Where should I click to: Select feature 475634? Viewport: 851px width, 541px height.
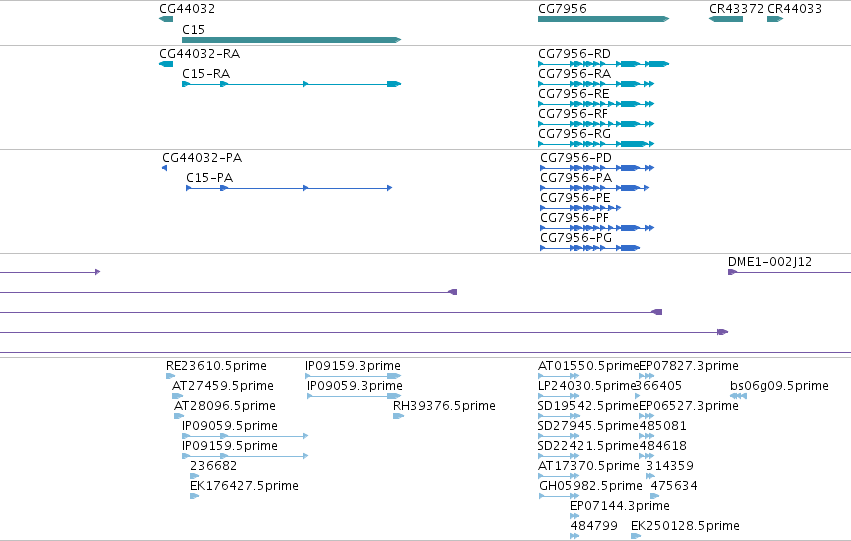655,497
